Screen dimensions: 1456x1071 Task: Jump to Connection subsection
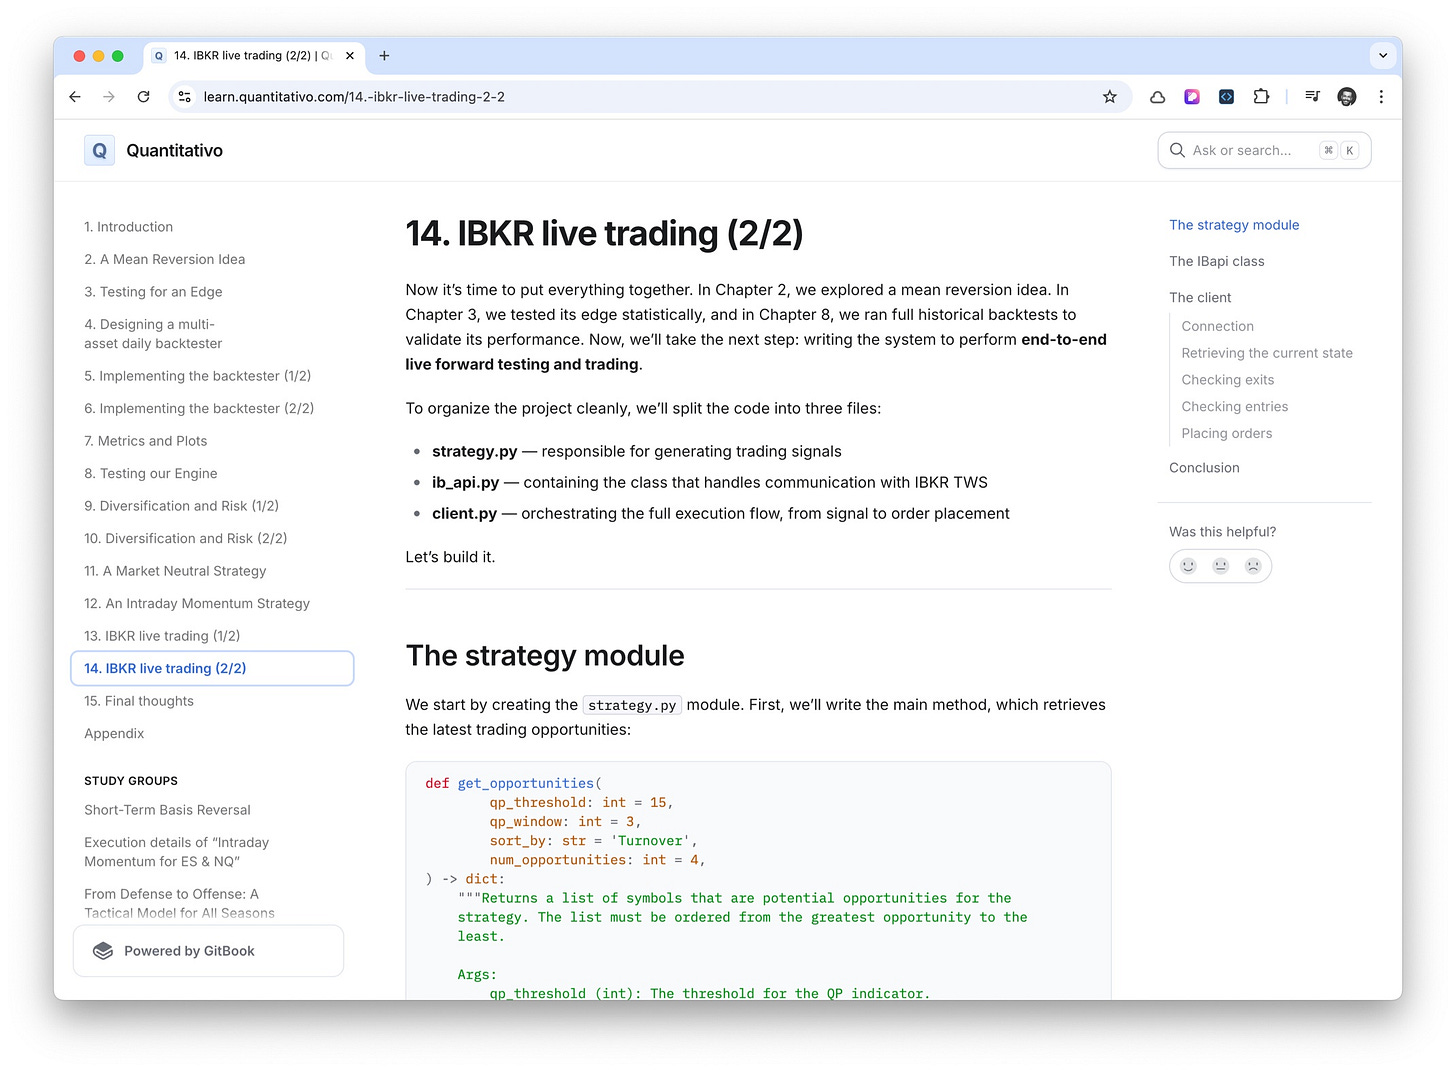coord(1217,326)
